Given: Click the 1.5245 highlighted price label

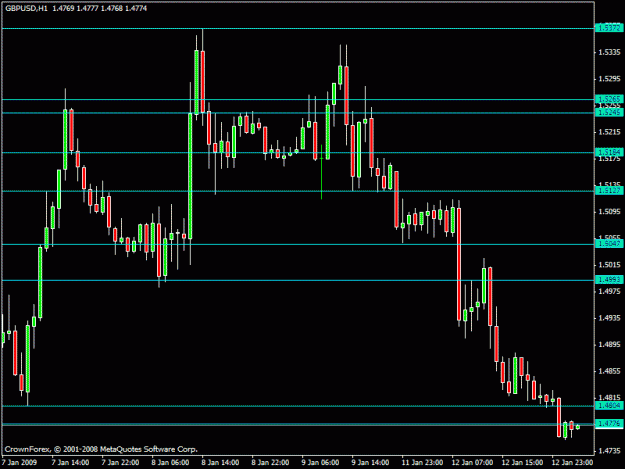Looking at the screenshot, I should click(609, 113).
